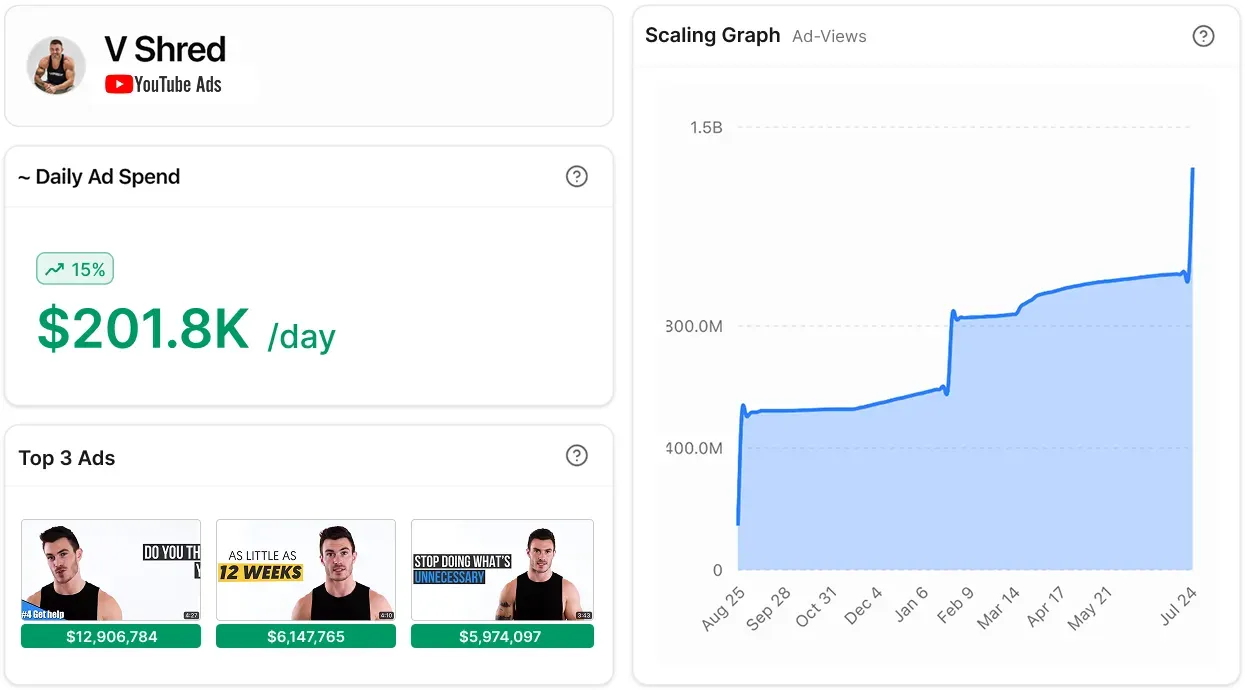Click the YouTube Ads label
The height and width of the screenshot is (690, 1245).
pyautogui.click(x=178, y=85)
